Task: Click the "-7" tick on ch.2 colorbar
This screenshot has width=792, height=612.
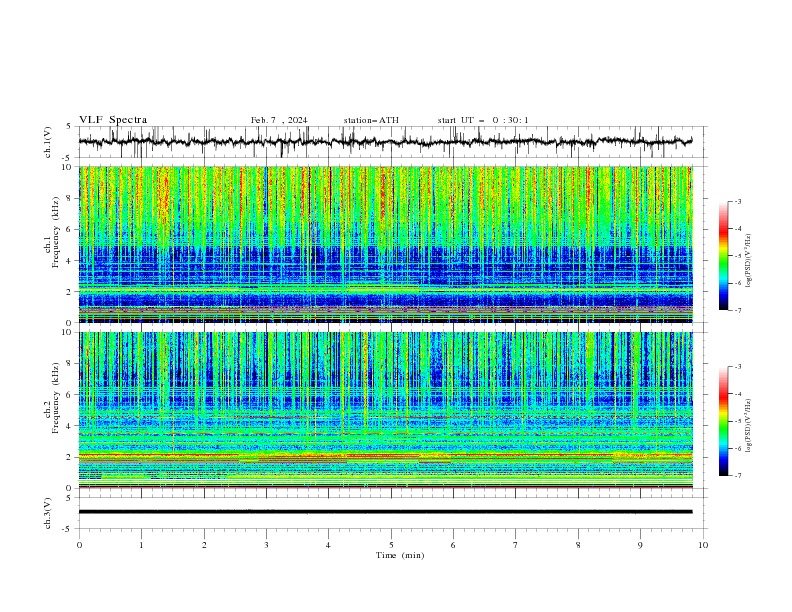Action: tap(738, 476)
